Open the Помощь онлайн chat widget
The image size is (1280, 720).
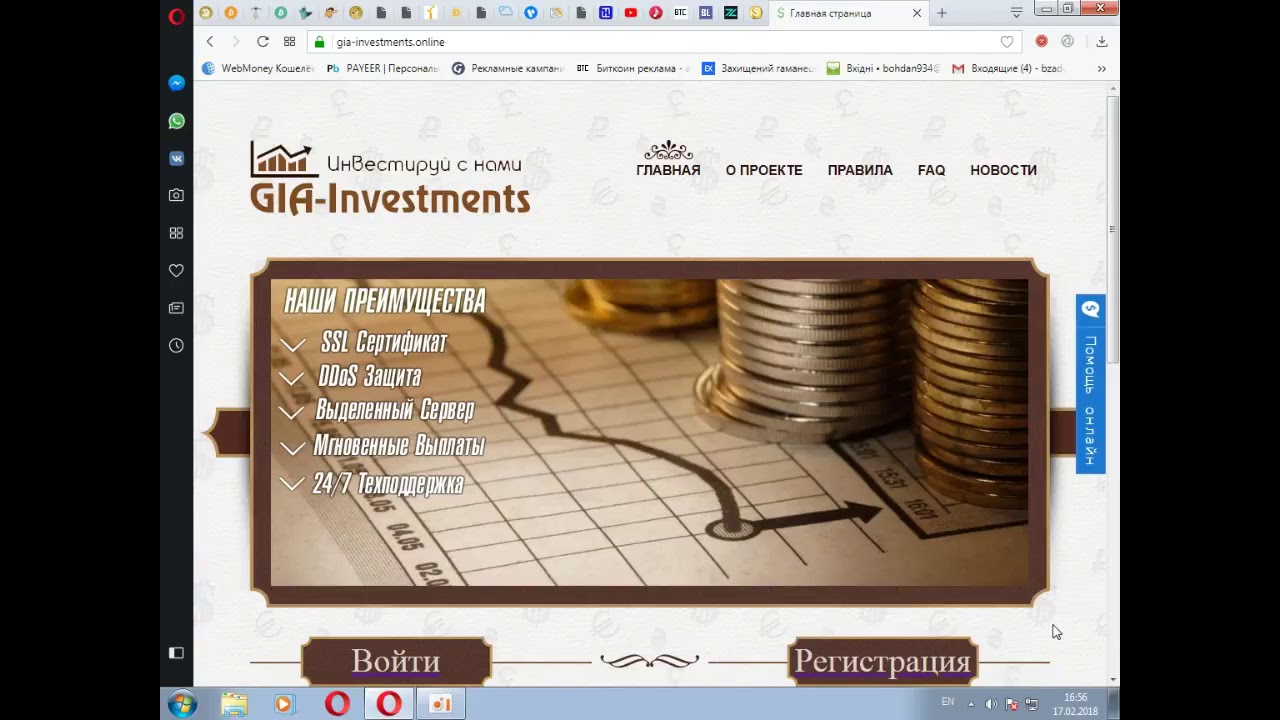pyautogui.click(x=1090, y=384)
